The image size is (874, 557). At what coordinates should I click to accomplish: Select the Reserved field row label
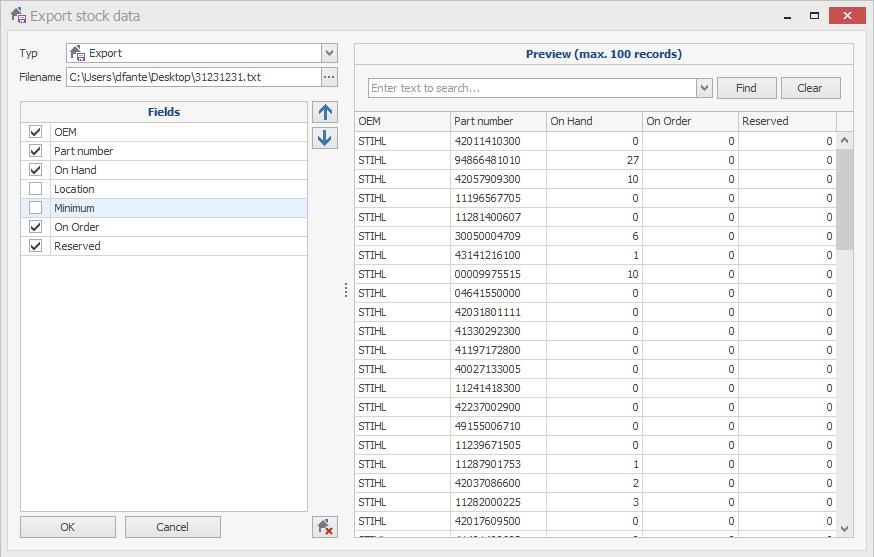77,246
